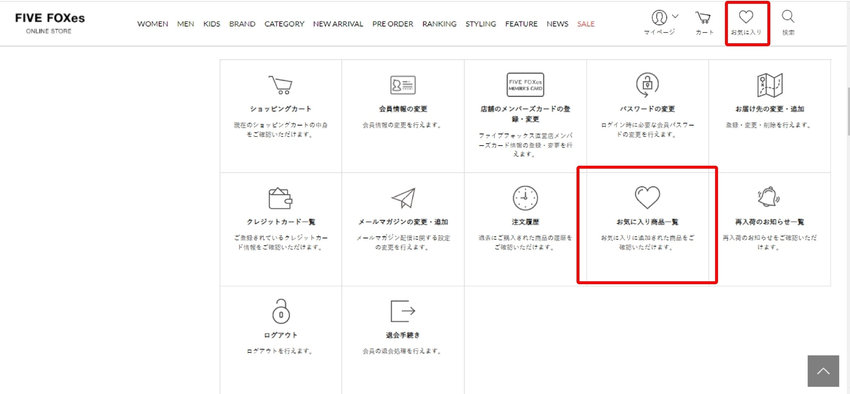Click the 注文履歴 title

coord(525,222)
